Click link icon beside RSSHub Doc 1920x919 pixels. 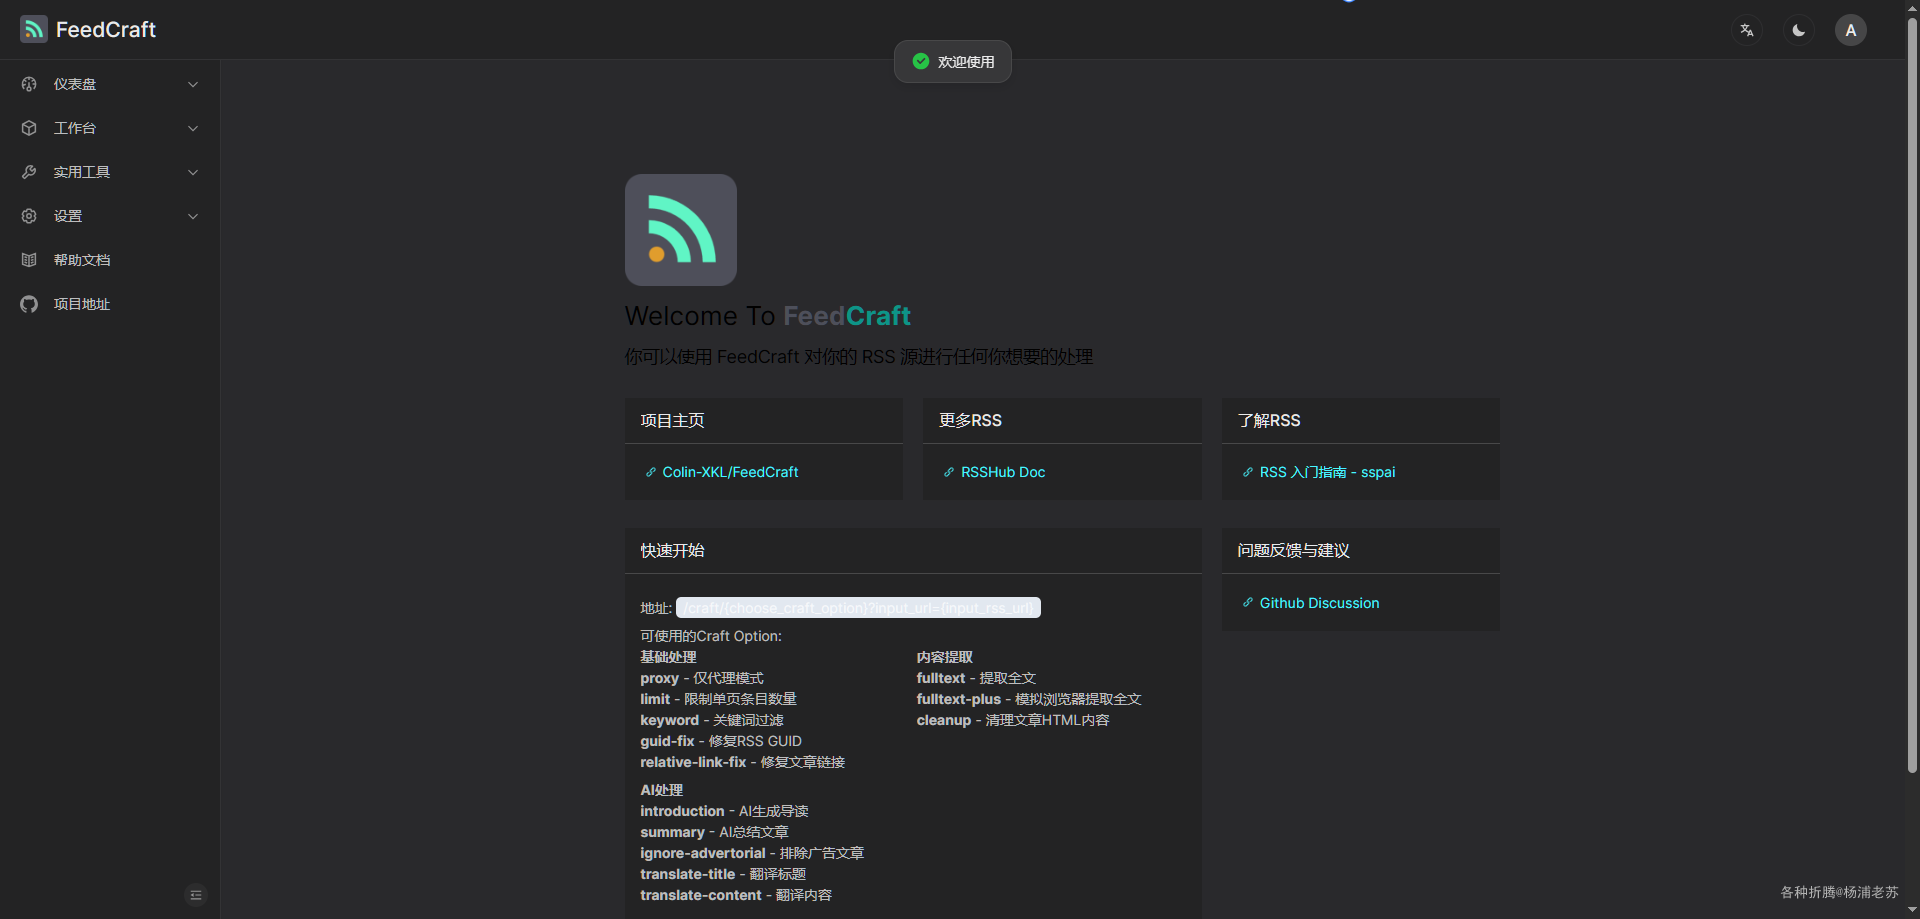(949, 472)
